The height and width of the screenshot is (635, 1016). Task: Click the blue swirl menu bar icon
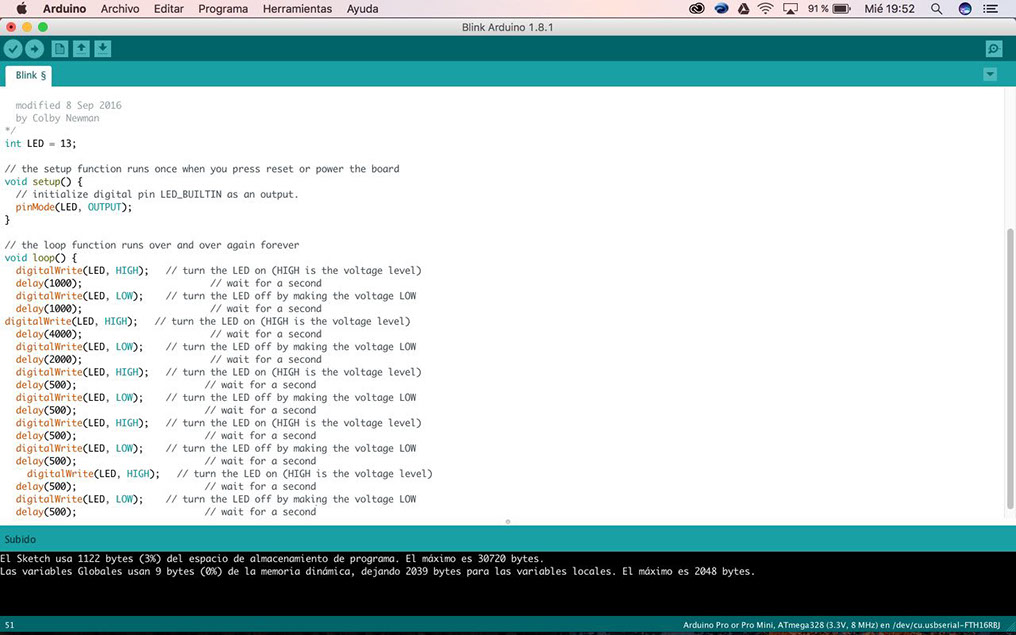tap(721, 9)
